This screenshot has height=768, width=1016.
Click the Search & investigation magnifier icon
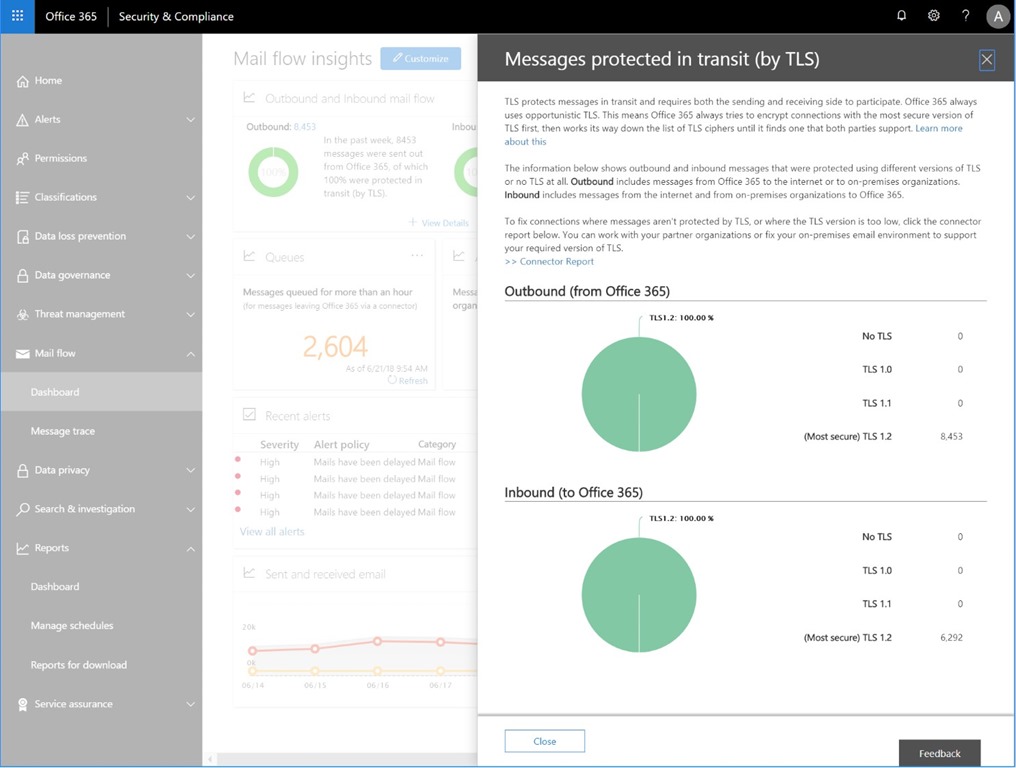point(23,509)
